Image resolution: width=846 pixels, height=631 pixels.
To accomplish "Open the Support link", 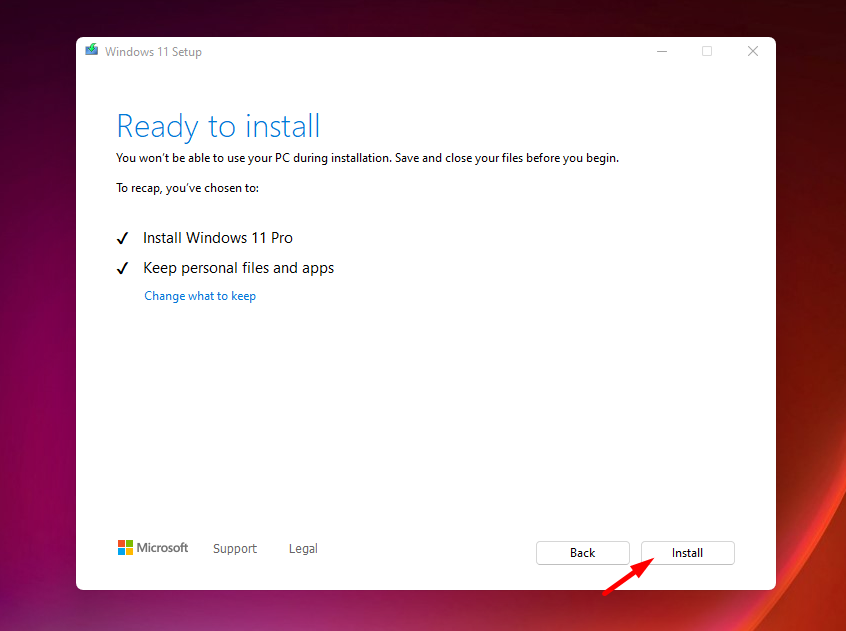I will 235,548.
